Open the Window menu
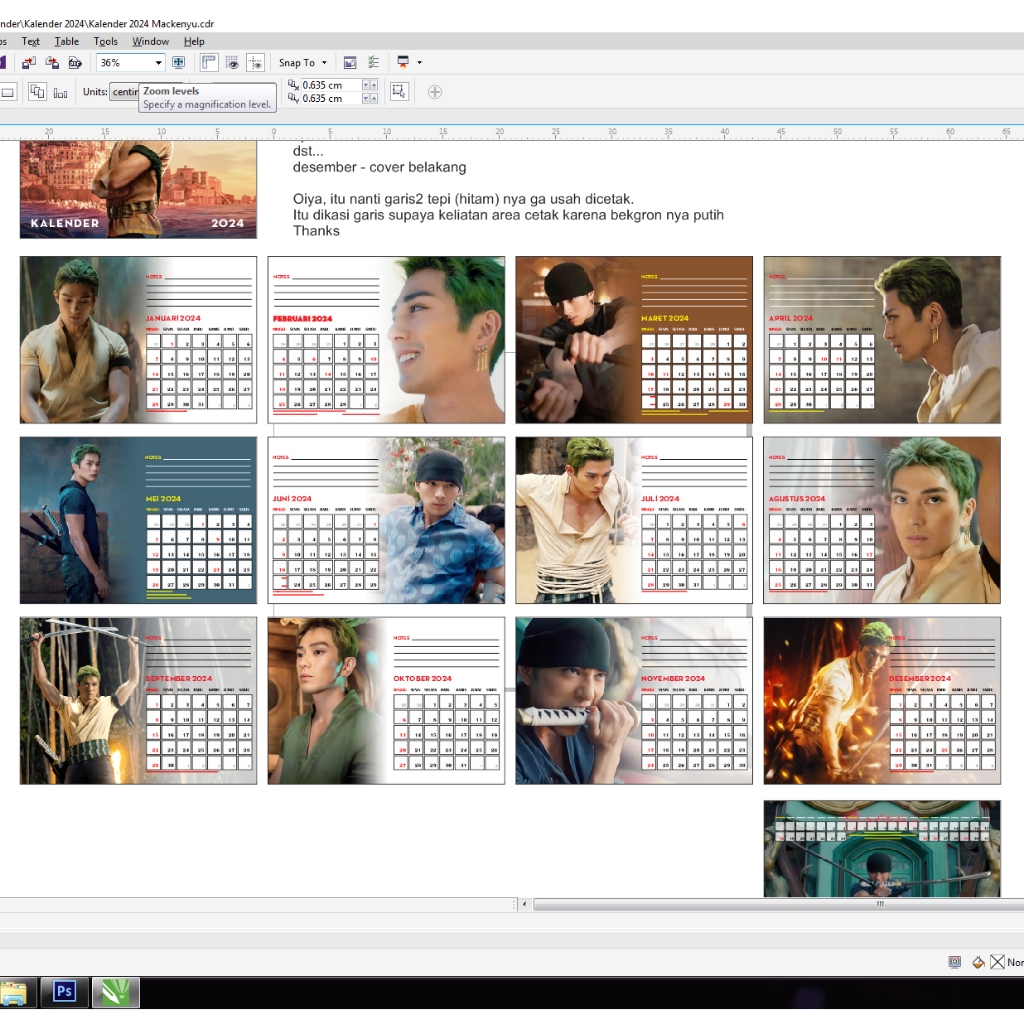The image size is (1024, 1024). tap(150, 41)
